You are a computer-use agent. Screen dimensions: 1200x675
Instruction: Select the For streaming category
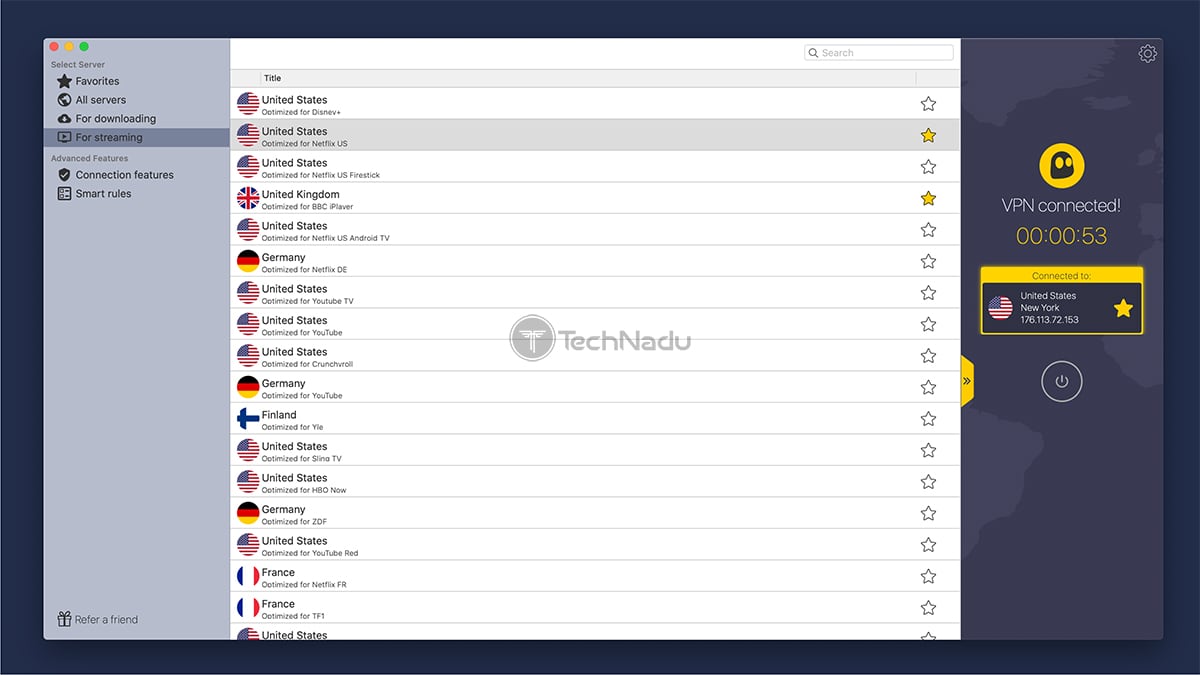point(137,138)
